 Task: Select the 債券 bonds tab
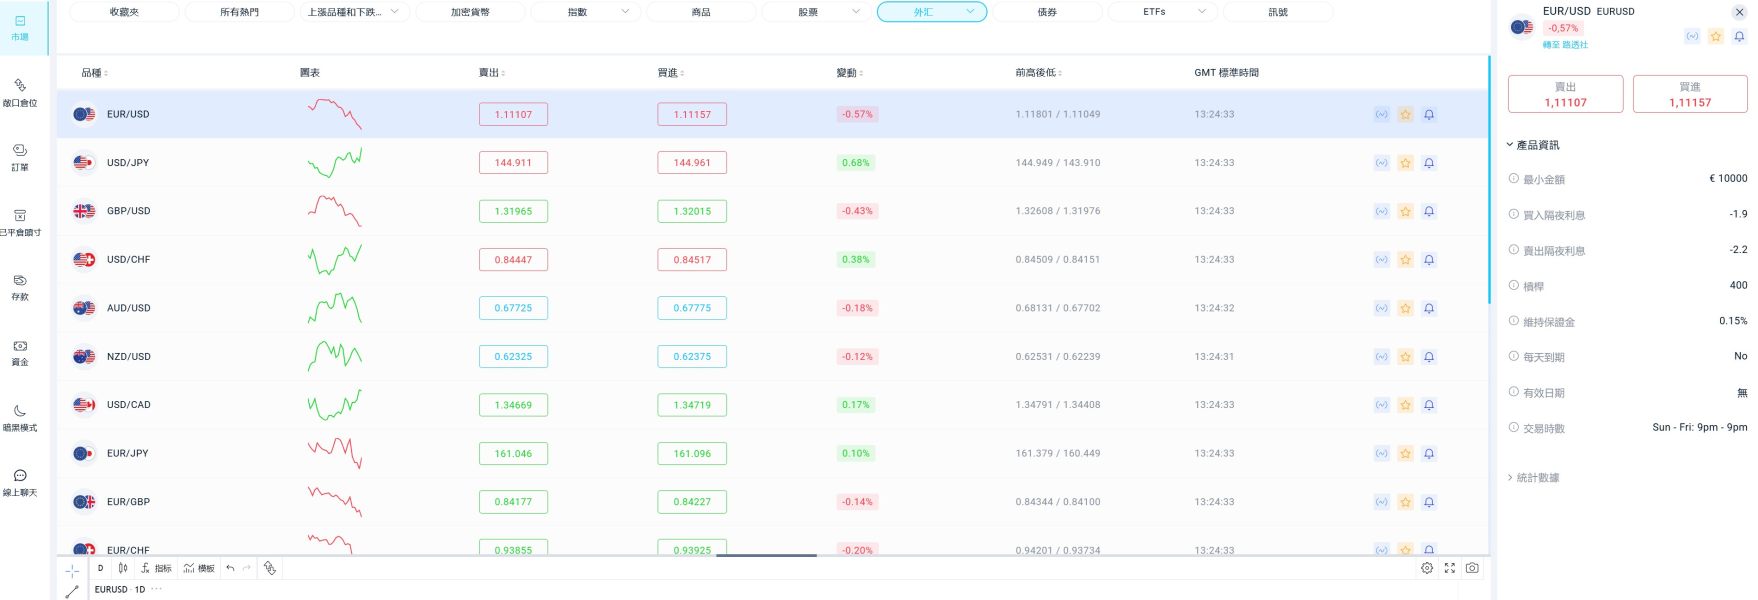[x=1047, y=12]
